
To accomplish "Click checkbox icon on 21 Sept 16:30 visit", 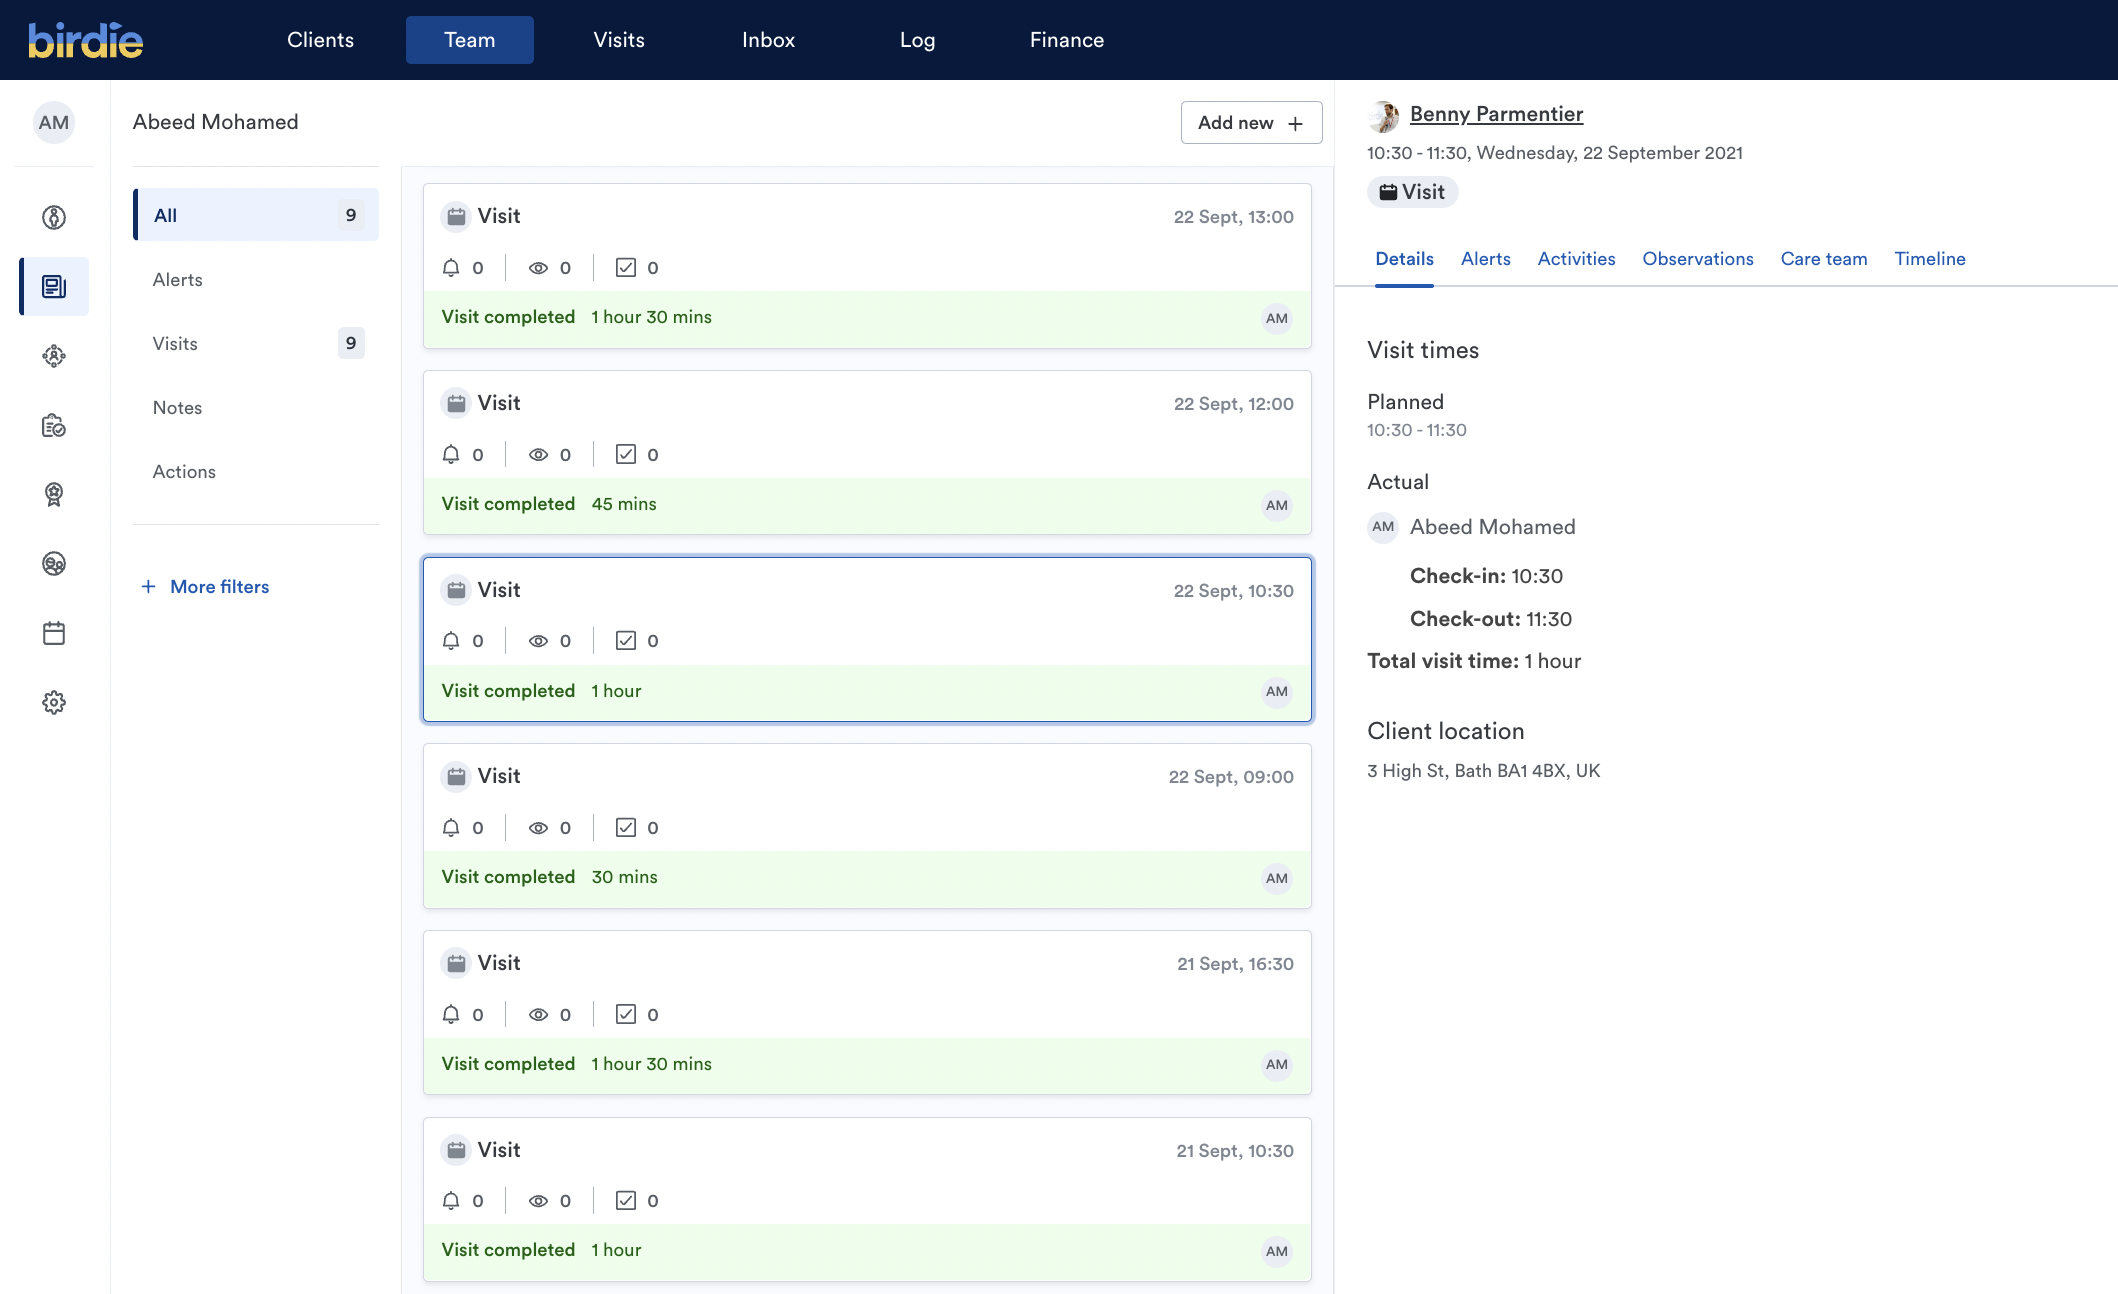I will click(626, 1015).
